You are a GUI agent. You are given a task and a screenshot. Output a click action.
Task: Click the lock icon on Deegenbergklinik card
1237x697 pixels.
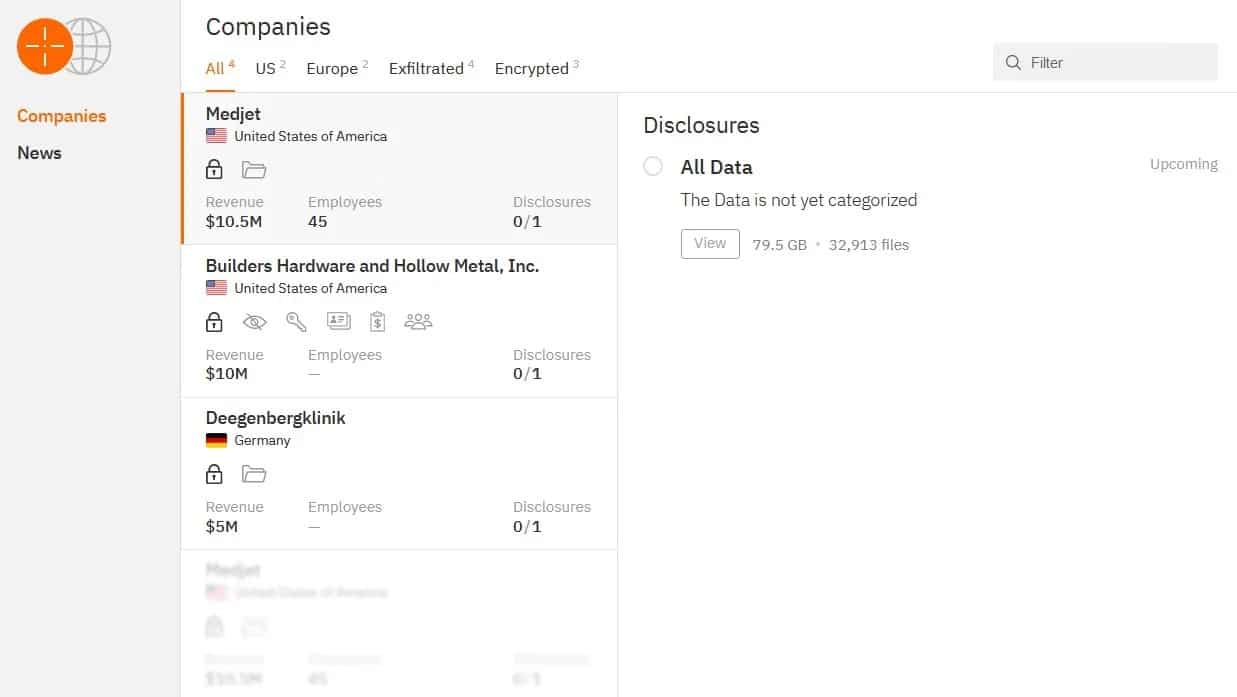click(x=214, y=474)
